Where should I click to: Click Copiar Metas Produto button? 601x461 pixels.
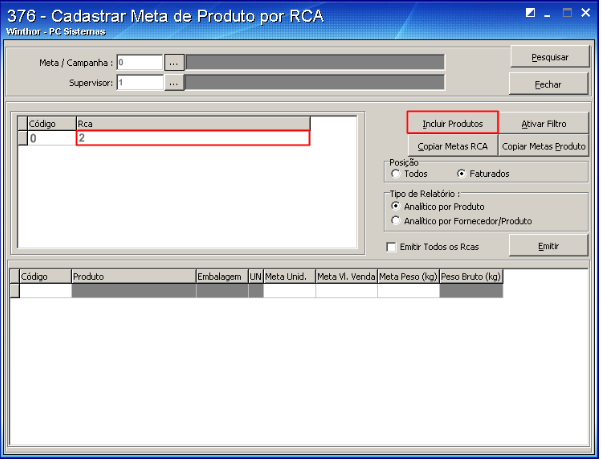pos(544,146)
